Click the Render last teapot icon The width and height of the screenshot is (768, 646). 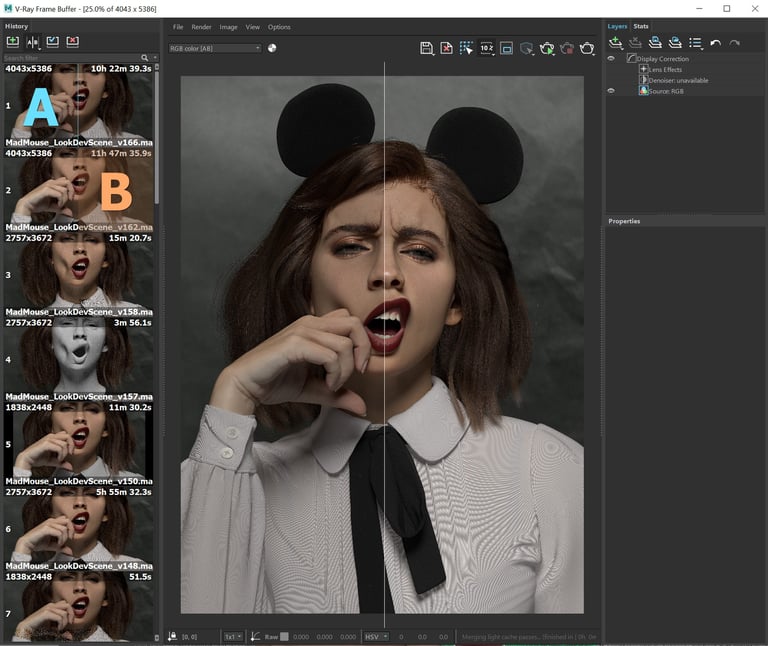coord(588,48)
